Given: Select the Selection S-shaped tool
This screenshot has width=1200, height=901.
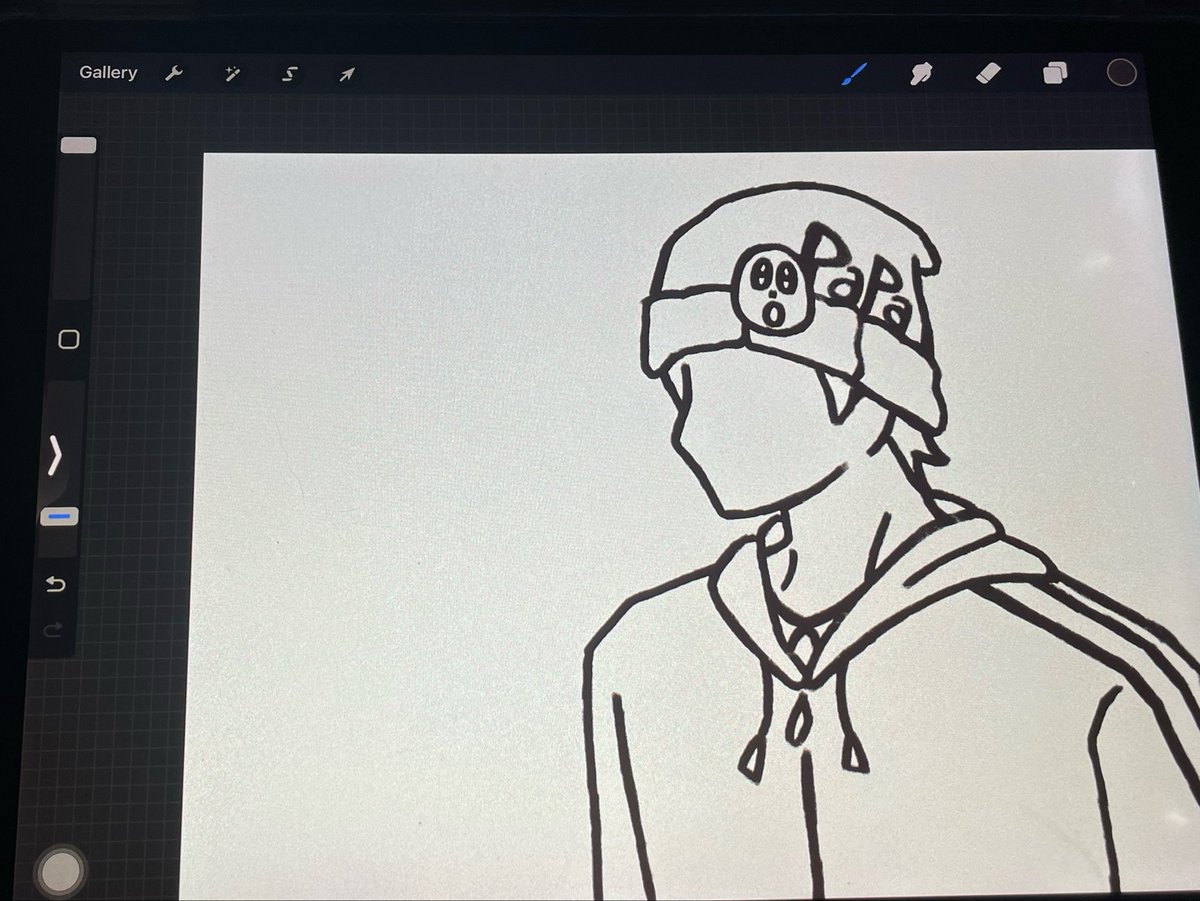Looking at the screenshot, I should 290,74.
